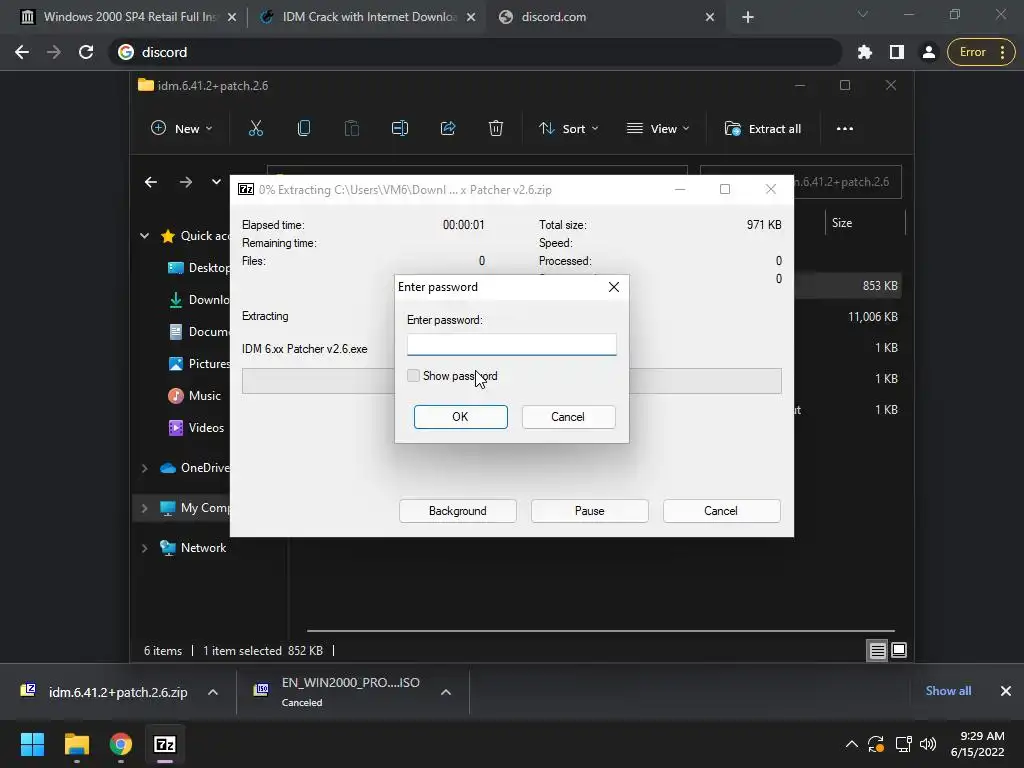The image size is (1024, 768).
Task: Open idm.6.41.2+patch.2.6.zip download item
Action: pos(104,692)
